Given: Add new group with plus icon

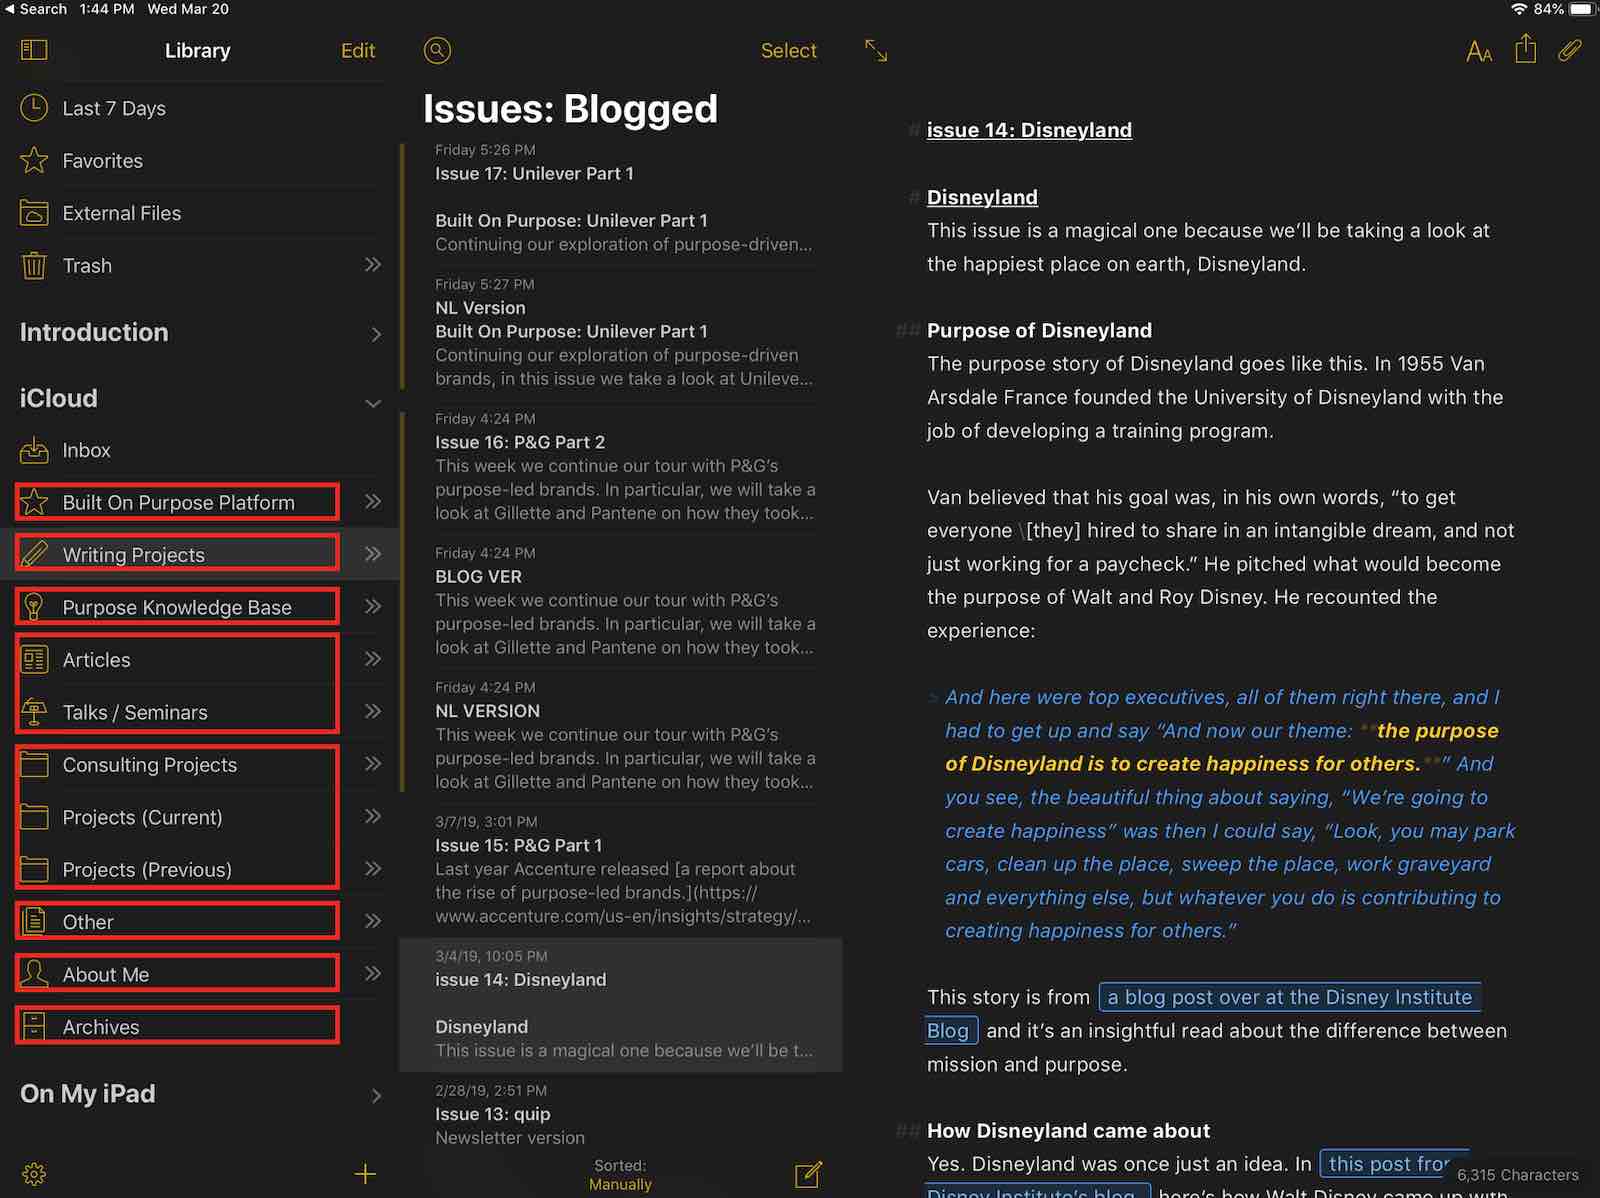Looking at the screenshot, I should (365, 1174).
